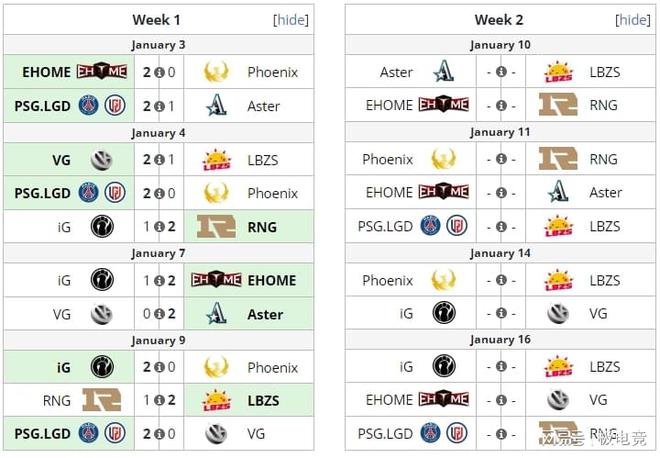Select the Aster logo beside PSG.LGD on January 3
Viewport: 660px width, 458px height.
(x=217, y=105)
